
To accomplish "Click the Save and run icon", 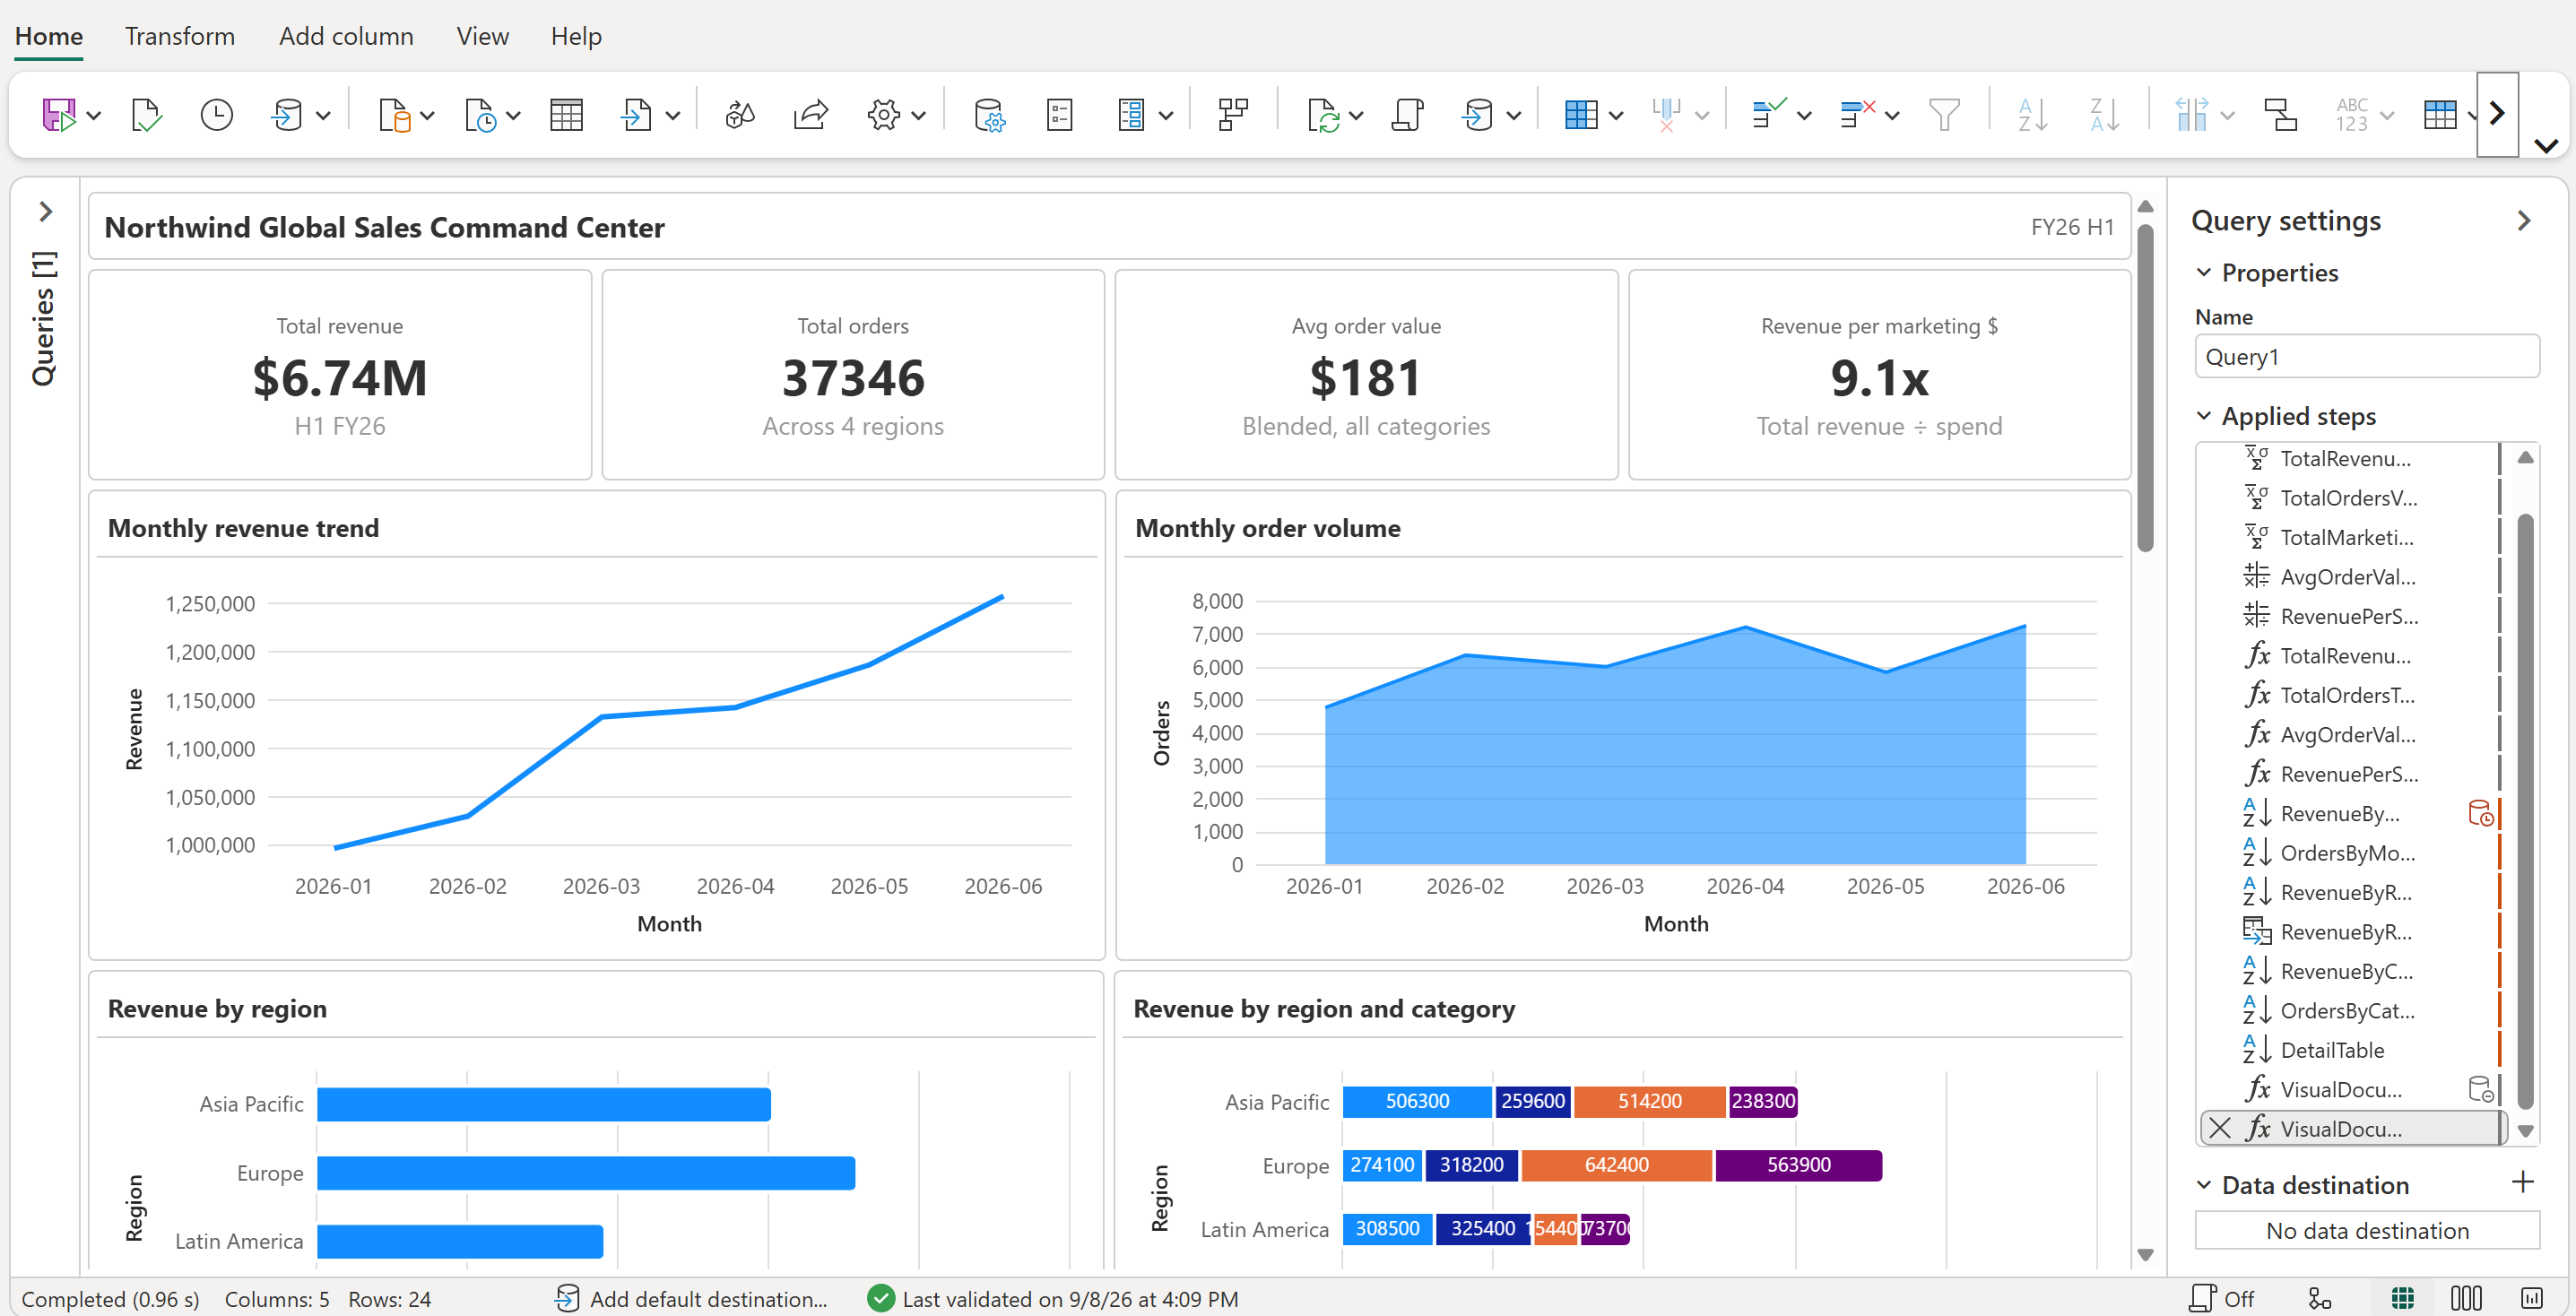I will click(x=58, y=114).
